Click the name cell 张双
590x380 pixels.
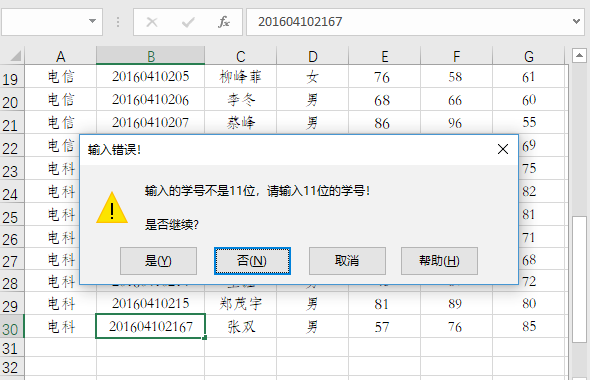(240, 327)
